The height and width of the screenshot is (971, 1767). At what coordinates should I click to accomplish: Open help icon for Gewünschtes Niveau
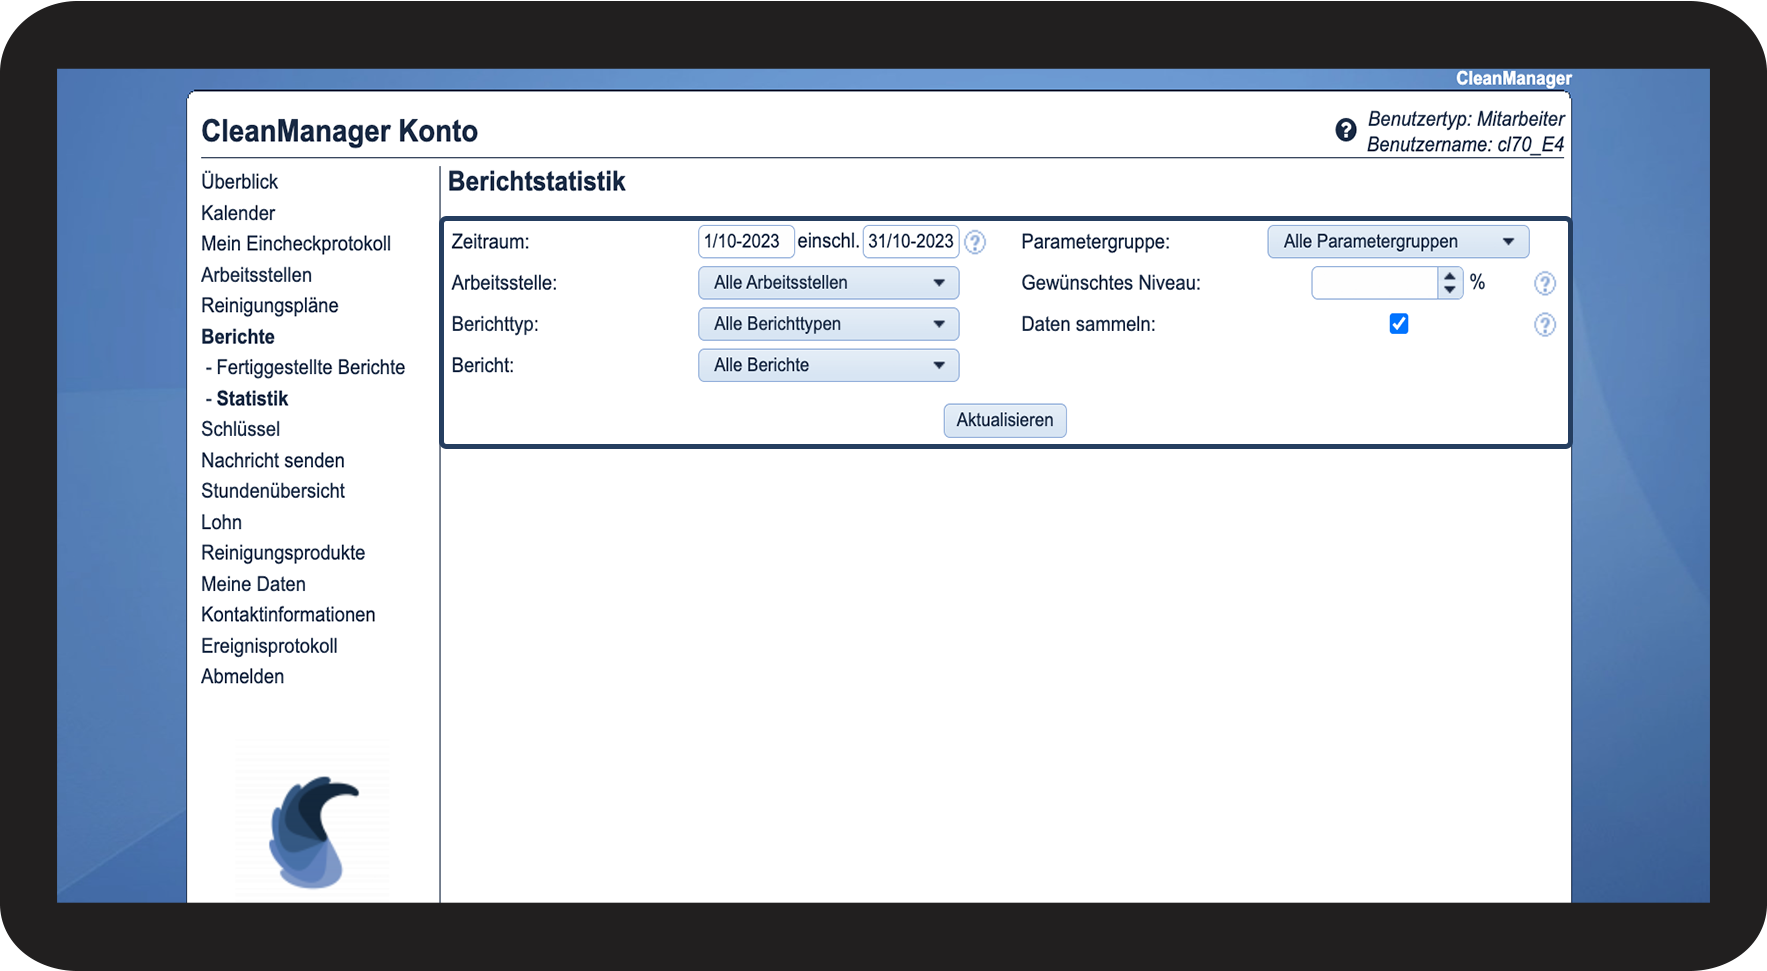(x=1544, y=284)
